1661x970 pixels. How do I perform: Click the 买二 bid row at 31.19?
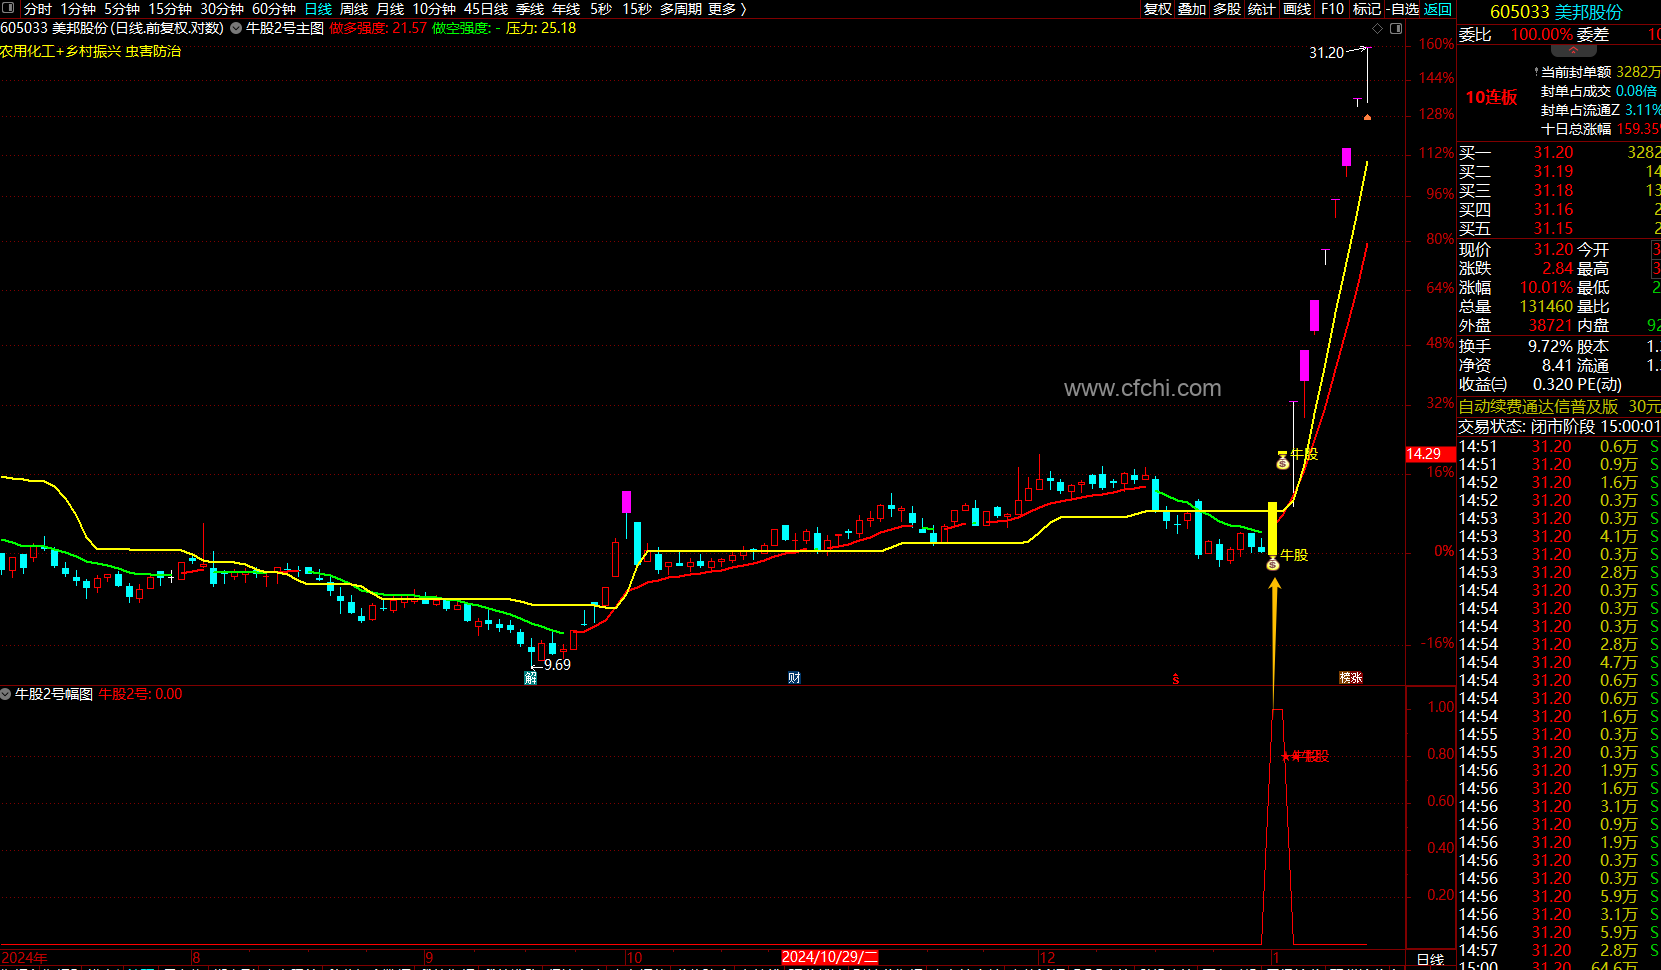click(x=1559, y=172)
